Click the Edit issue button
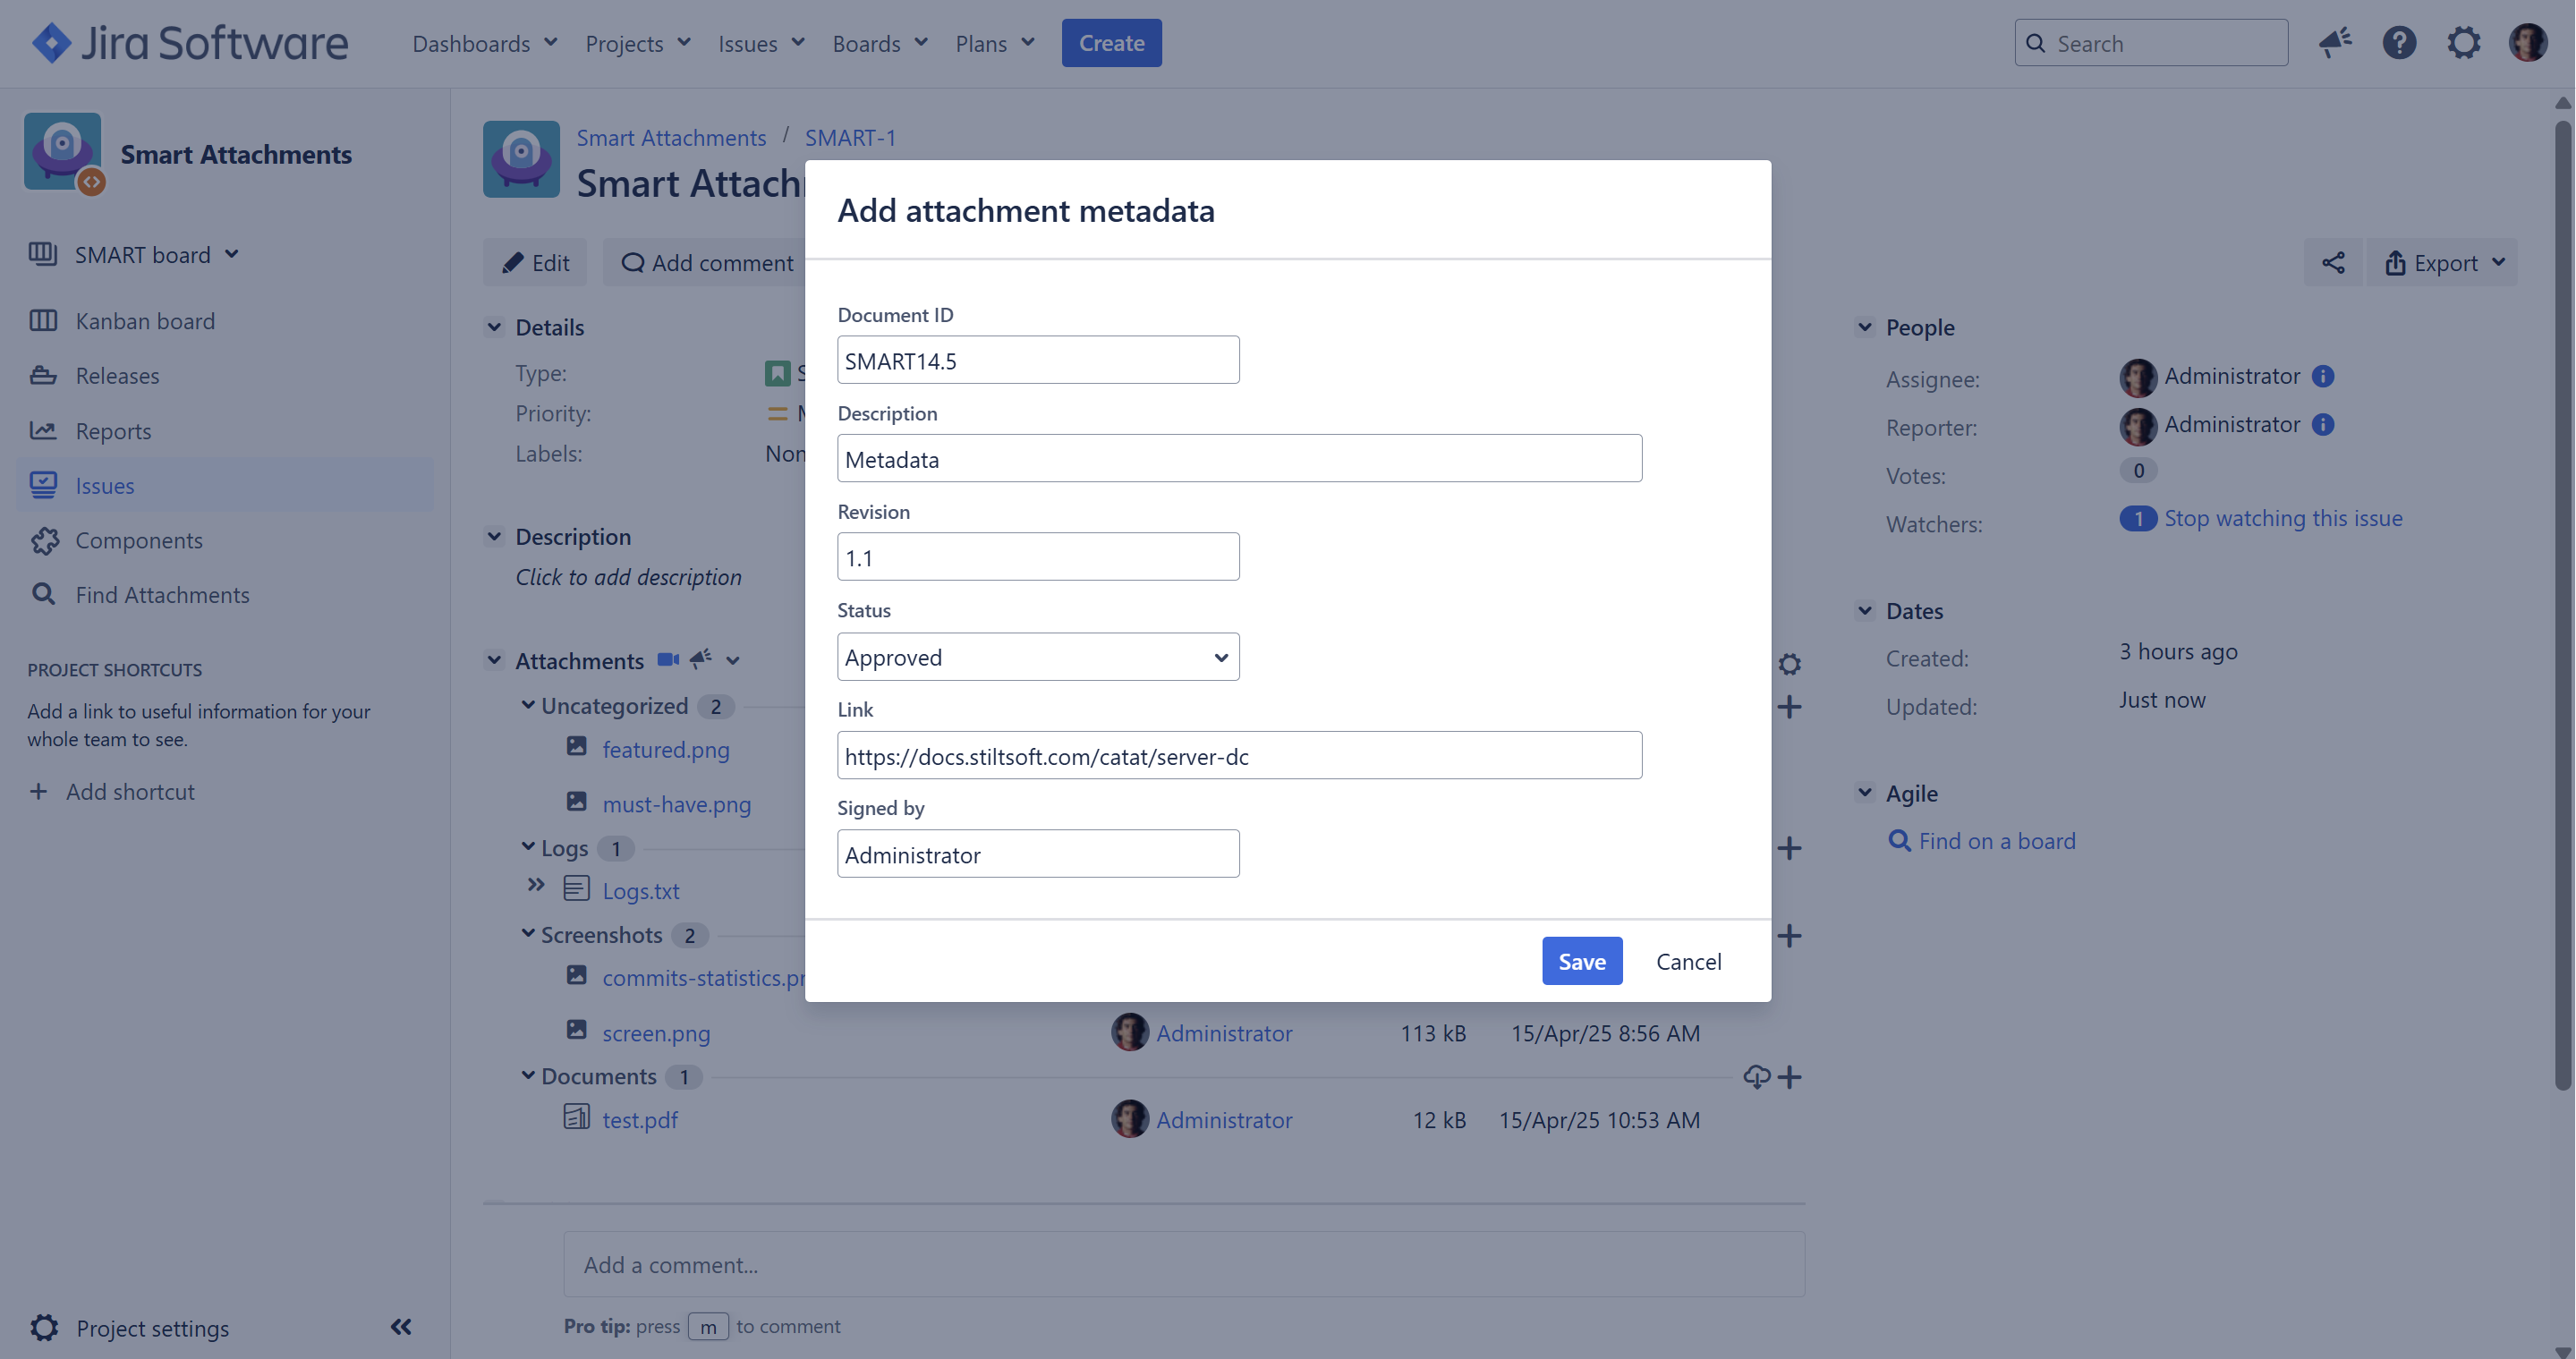Viewport: 2576px width, 1359px height. 535,263
